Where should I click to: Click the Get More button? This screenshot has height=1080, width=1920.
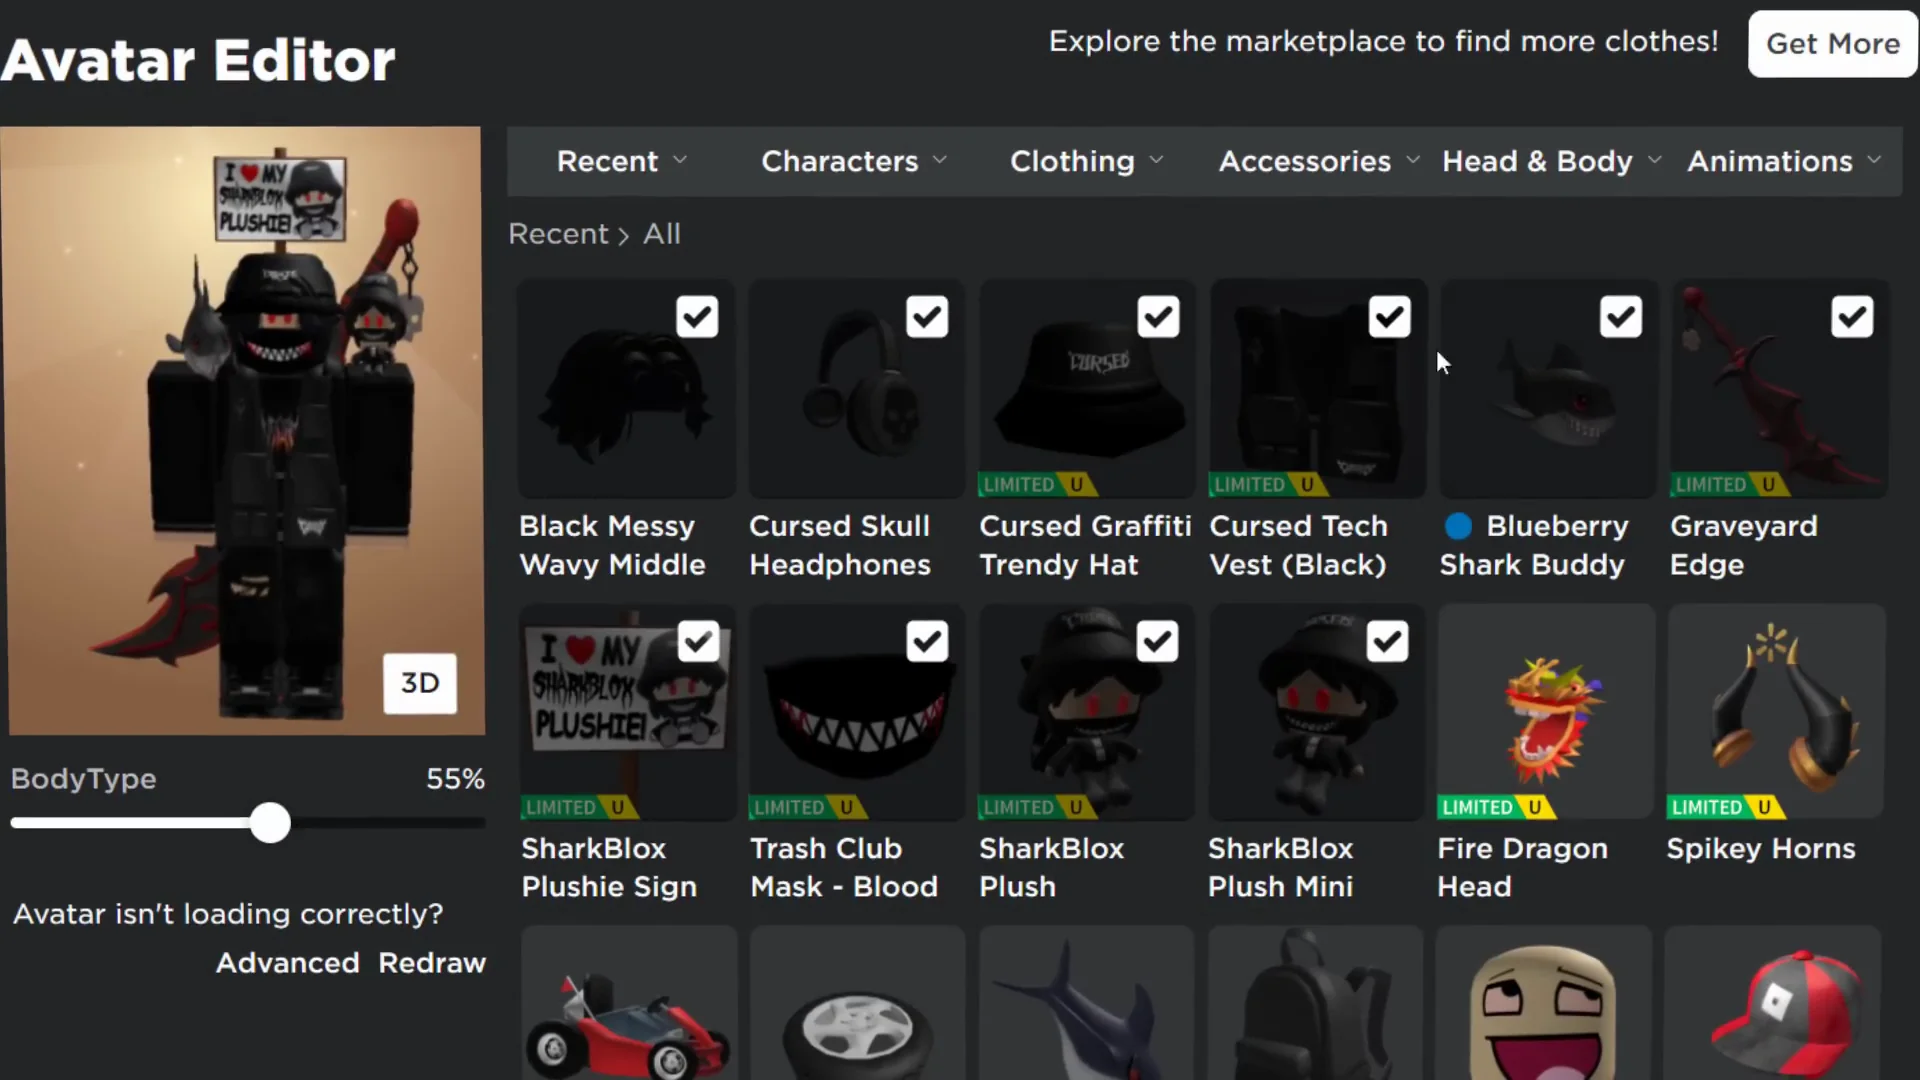(x=1833, y=44)
